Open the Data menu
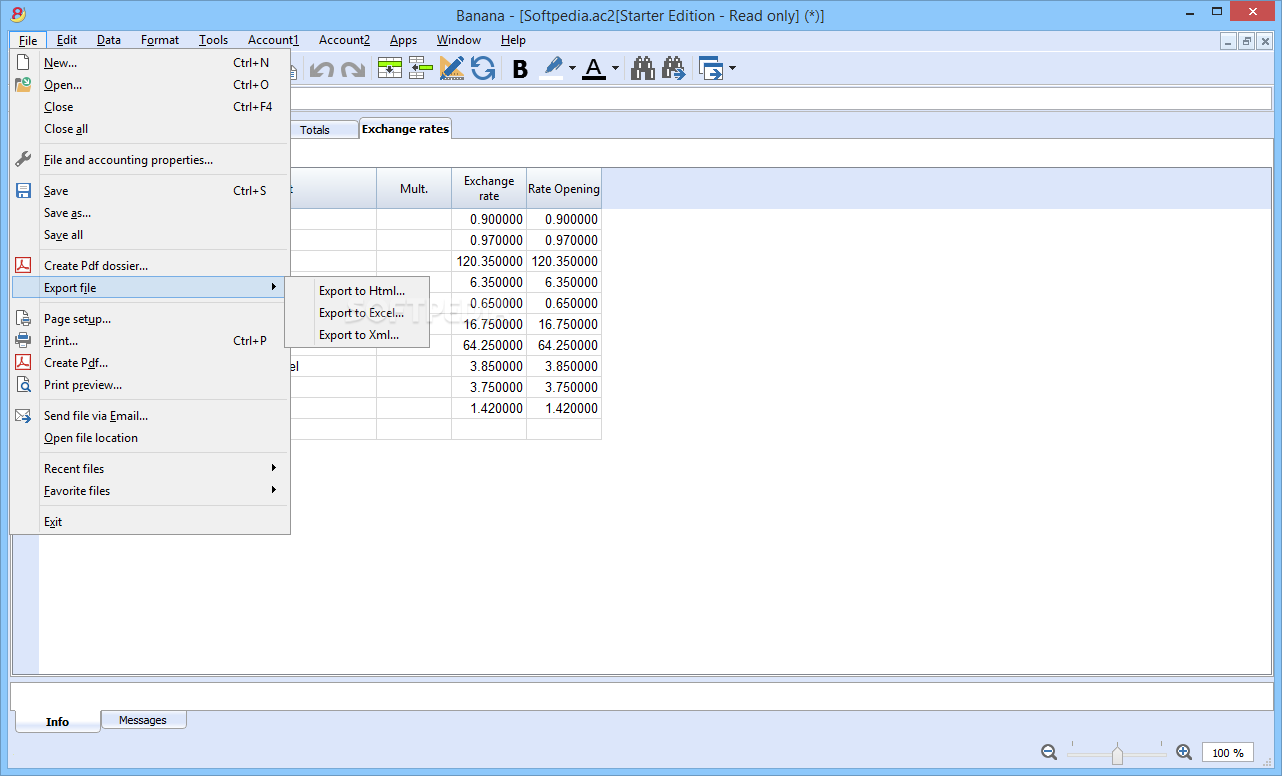Image resolution: width=1282 pixels, height=776 pixels. [109, 40]
